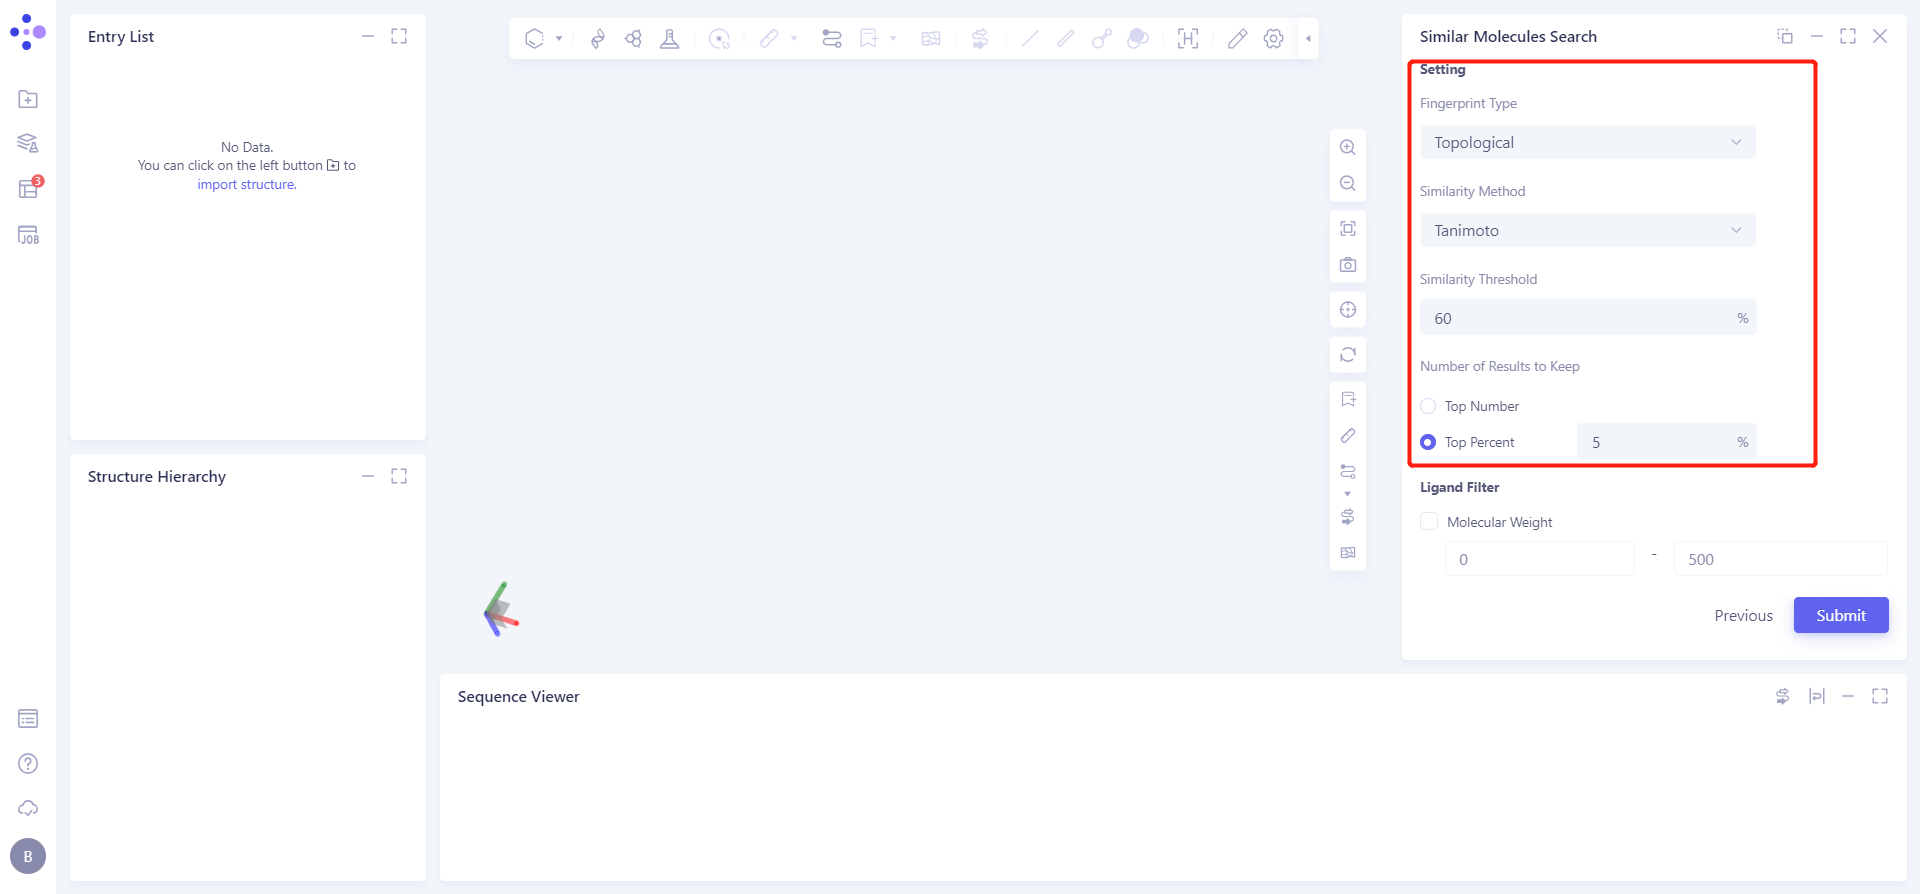Click the swap arrows icon in vertical toolbar

click(1348, 517)
